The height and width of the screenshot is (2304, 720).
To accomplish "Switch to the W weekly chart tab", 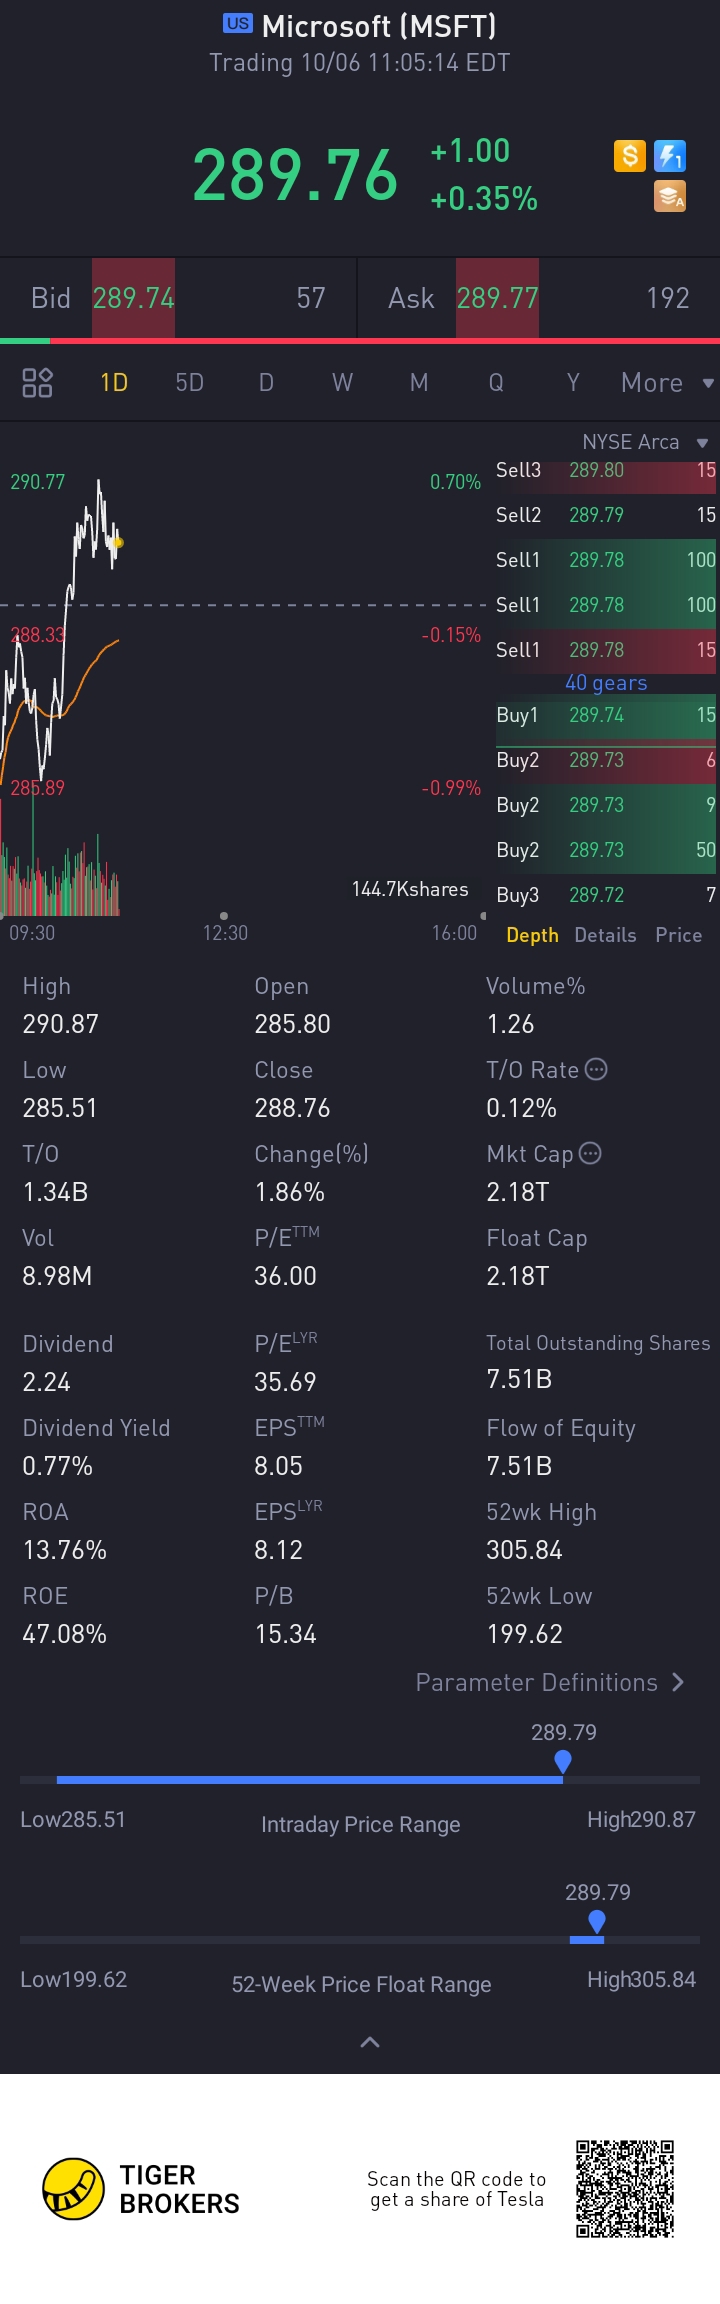I will point(342,382).
